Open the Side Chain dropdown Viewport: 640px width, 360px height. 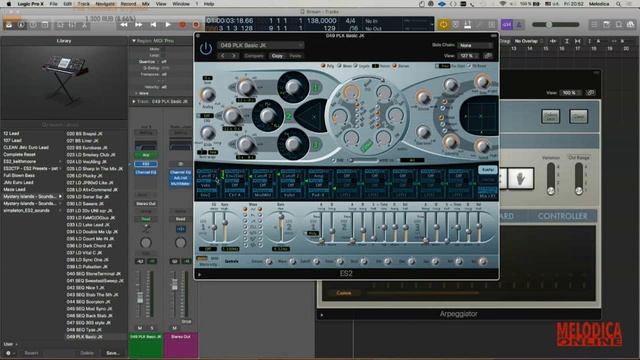point(475,45)
